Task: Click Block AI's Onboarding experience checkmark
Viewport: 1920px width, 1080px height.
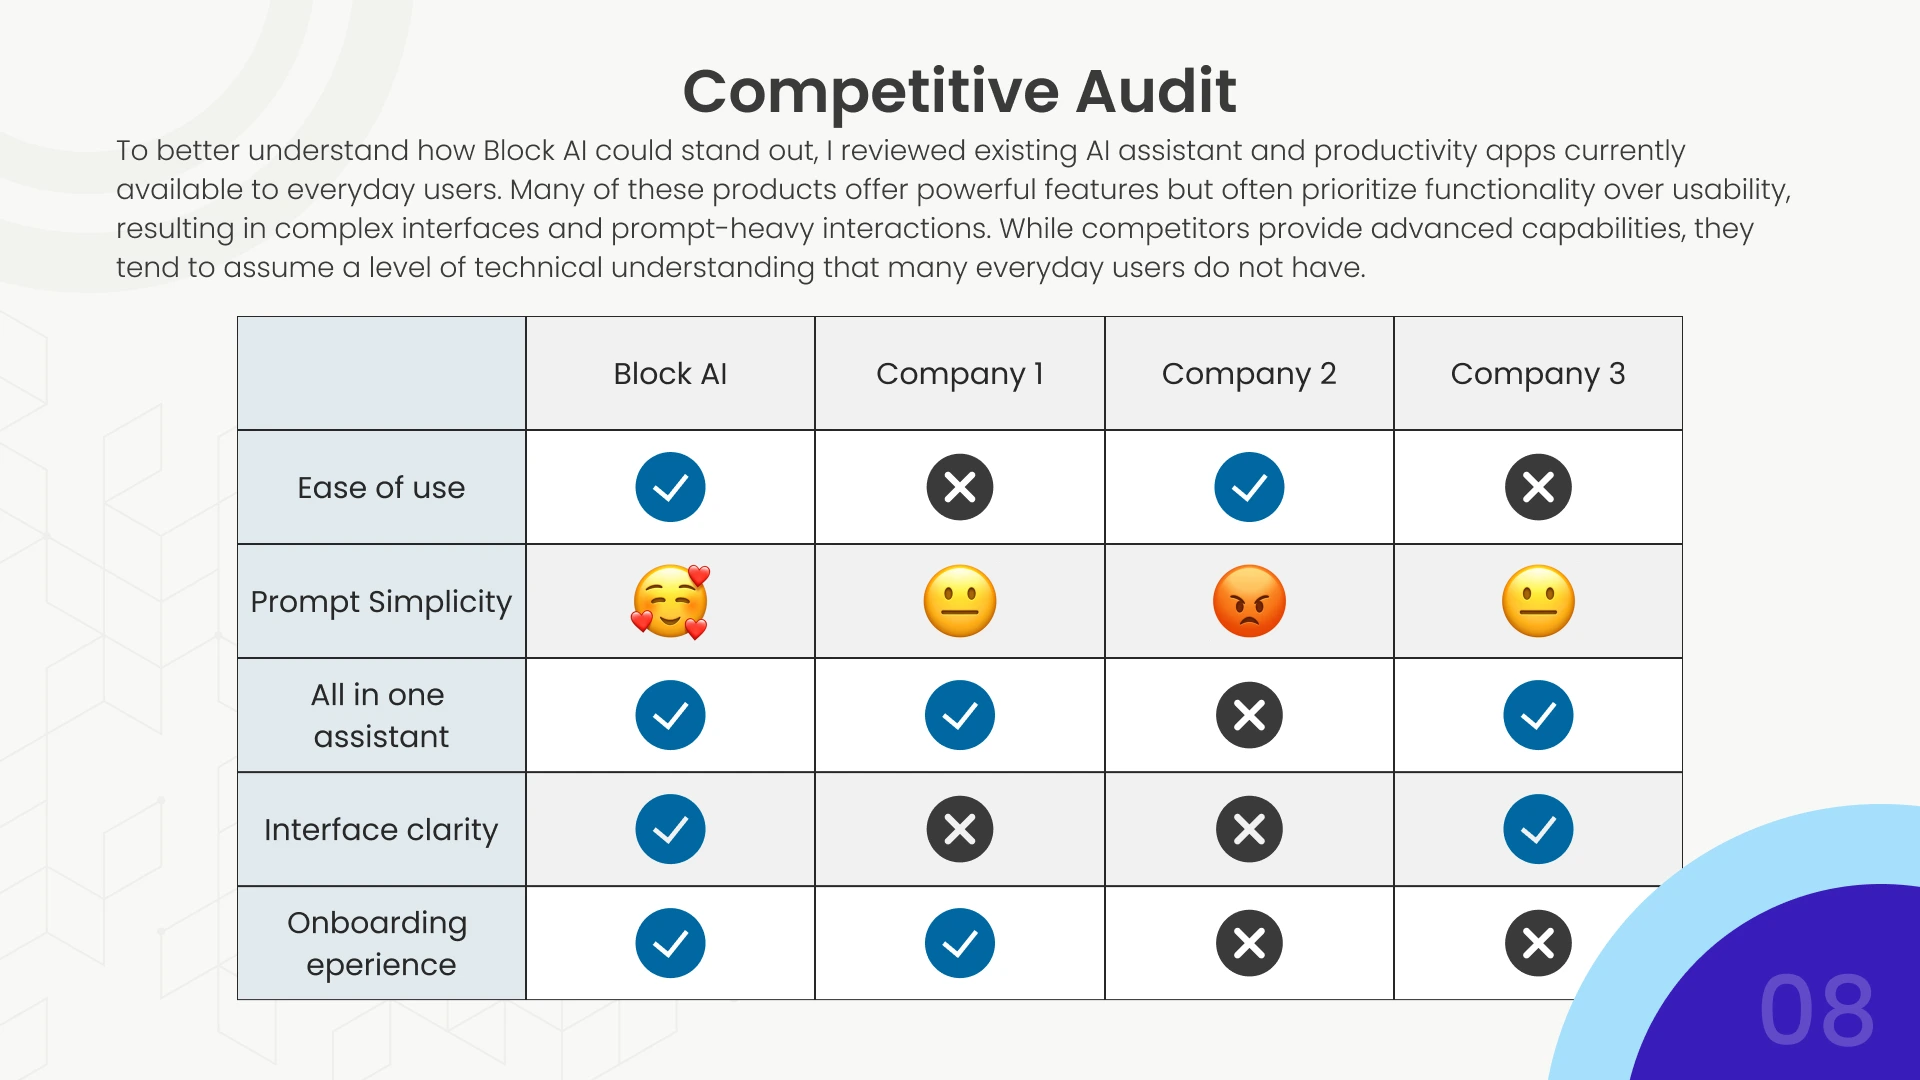Action: coord(670,943)
